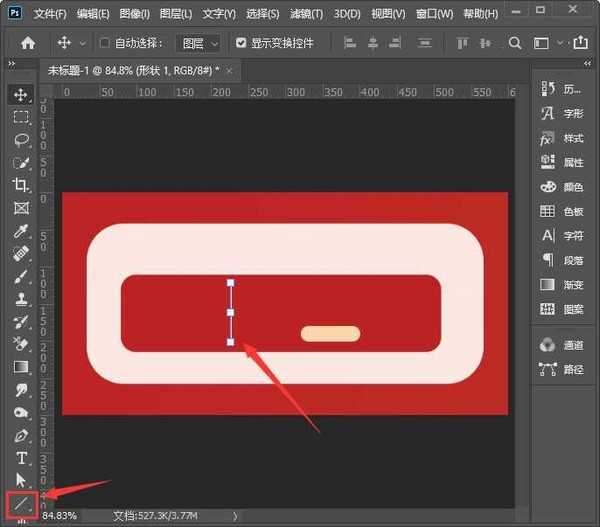600x527 pixels.
Task: Click the Home icon in the options bar
Action: [28, 44]
